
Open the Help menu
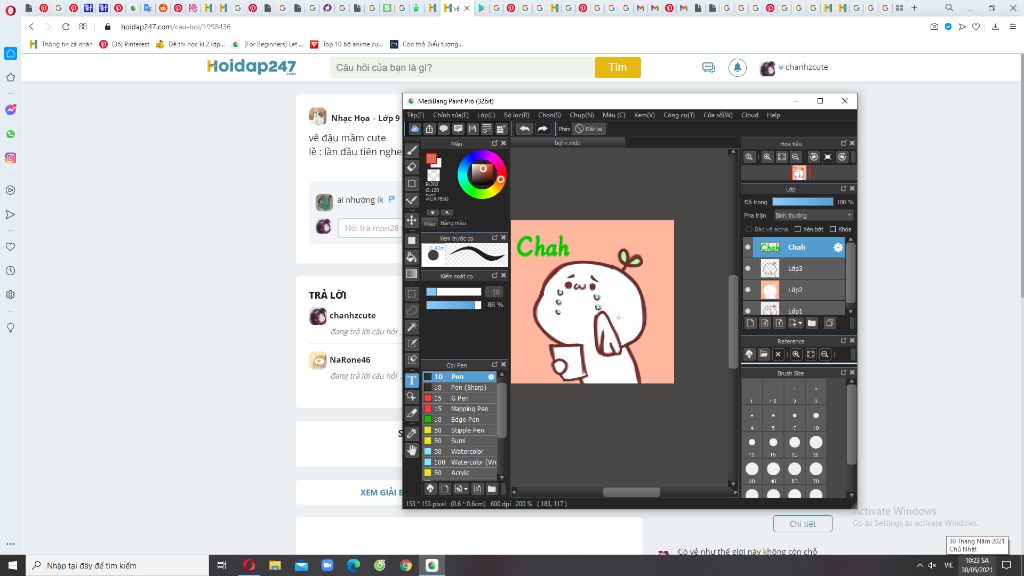[773, 115]
